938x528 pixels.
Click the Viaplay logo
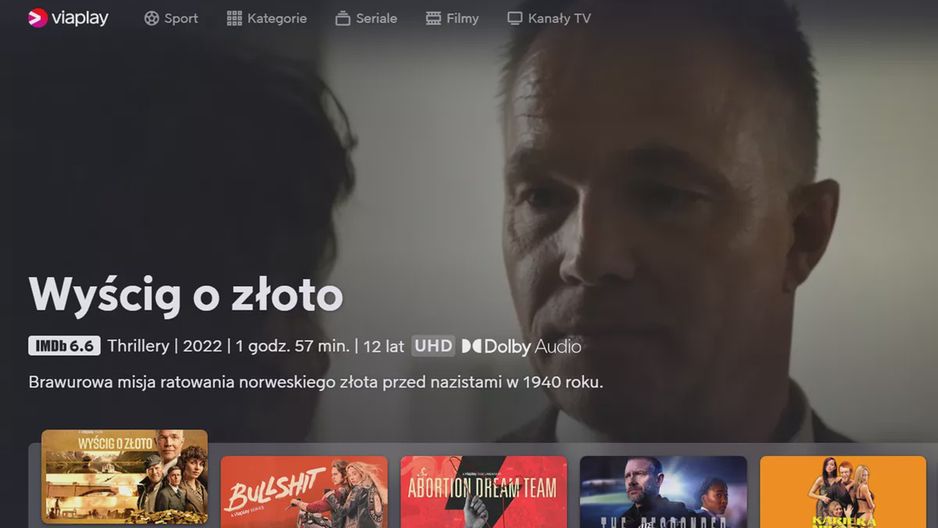(68, 18)
